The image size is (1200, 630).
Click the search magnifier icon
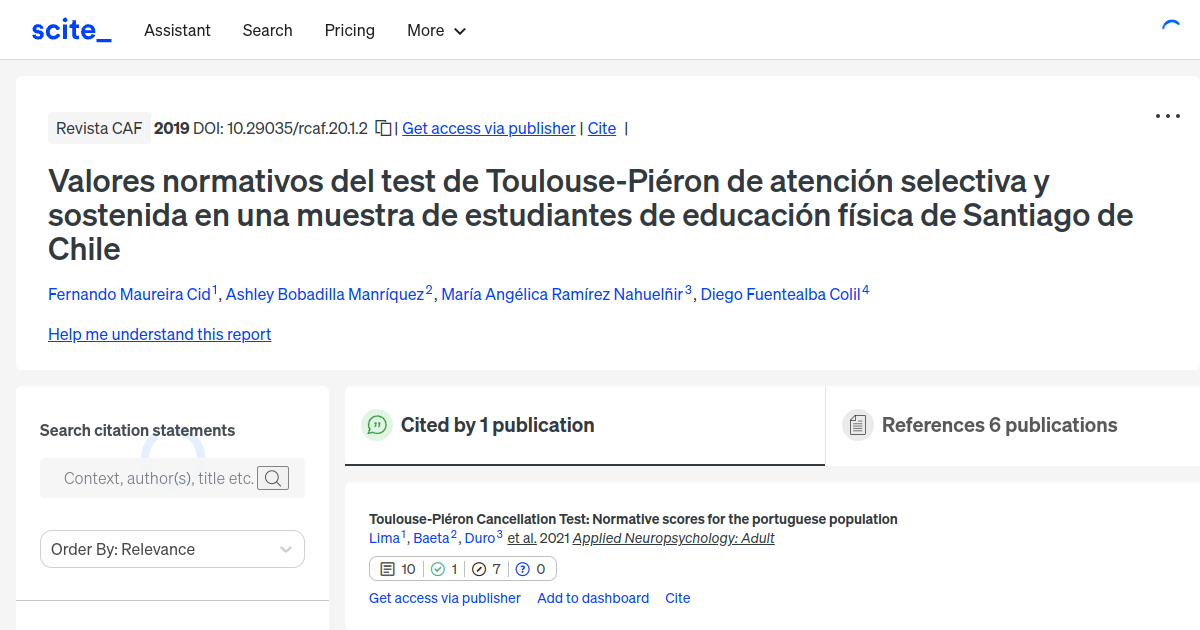point(273,478)
